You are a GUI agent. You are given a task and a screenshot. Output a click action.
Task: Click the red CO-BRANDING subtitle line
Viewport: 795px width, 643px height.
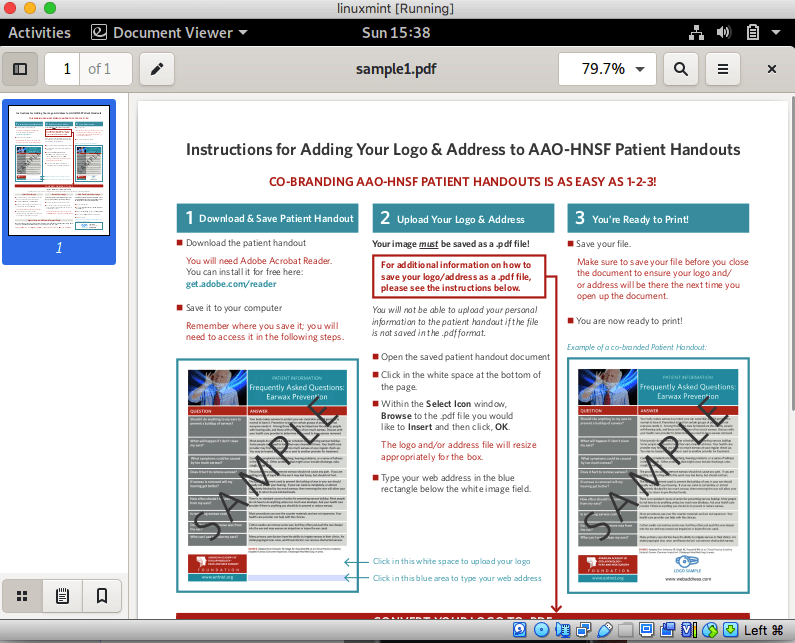[462, 182]
